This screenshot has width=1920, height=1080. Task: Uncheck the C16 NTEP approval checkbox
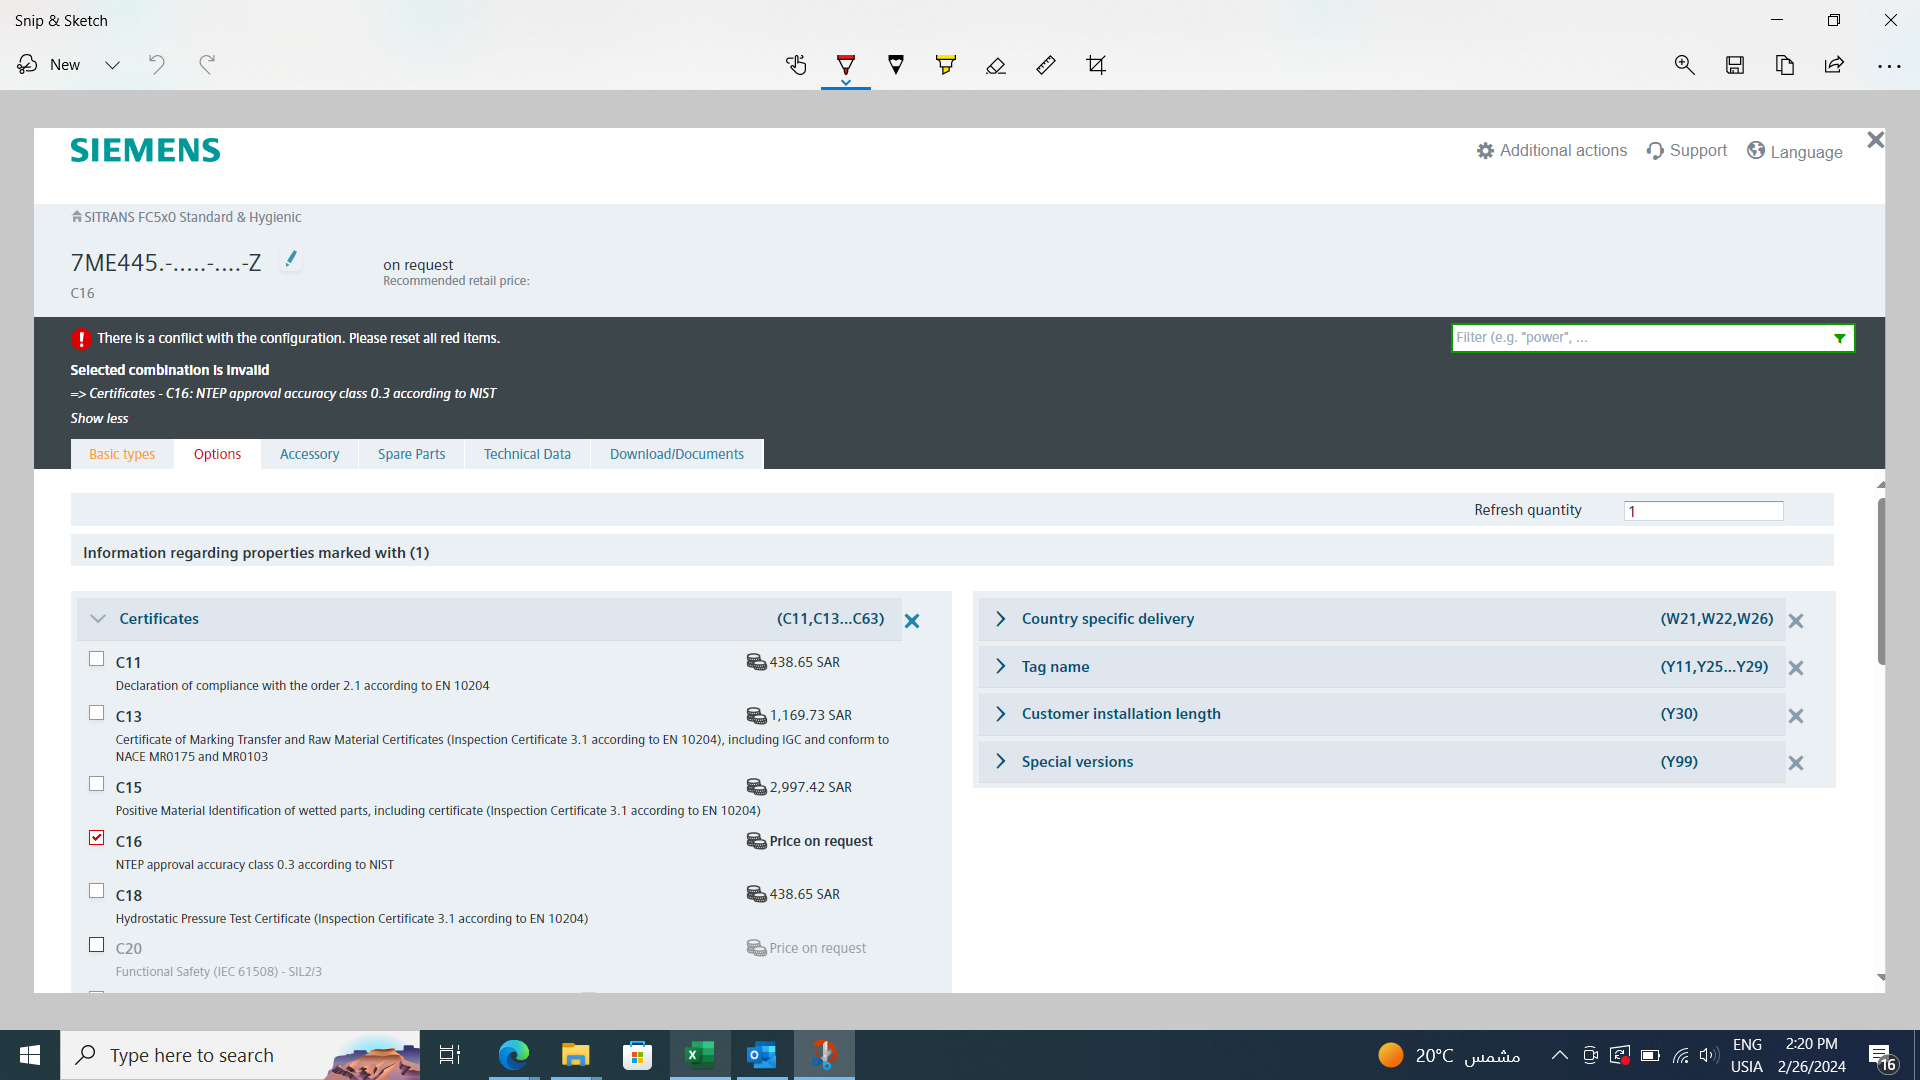[x=96, y=838]
